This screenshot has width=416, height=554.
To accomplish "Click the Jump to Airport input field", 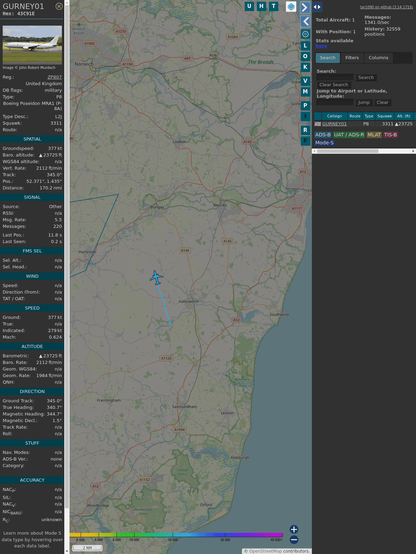I will coord(335,102).
